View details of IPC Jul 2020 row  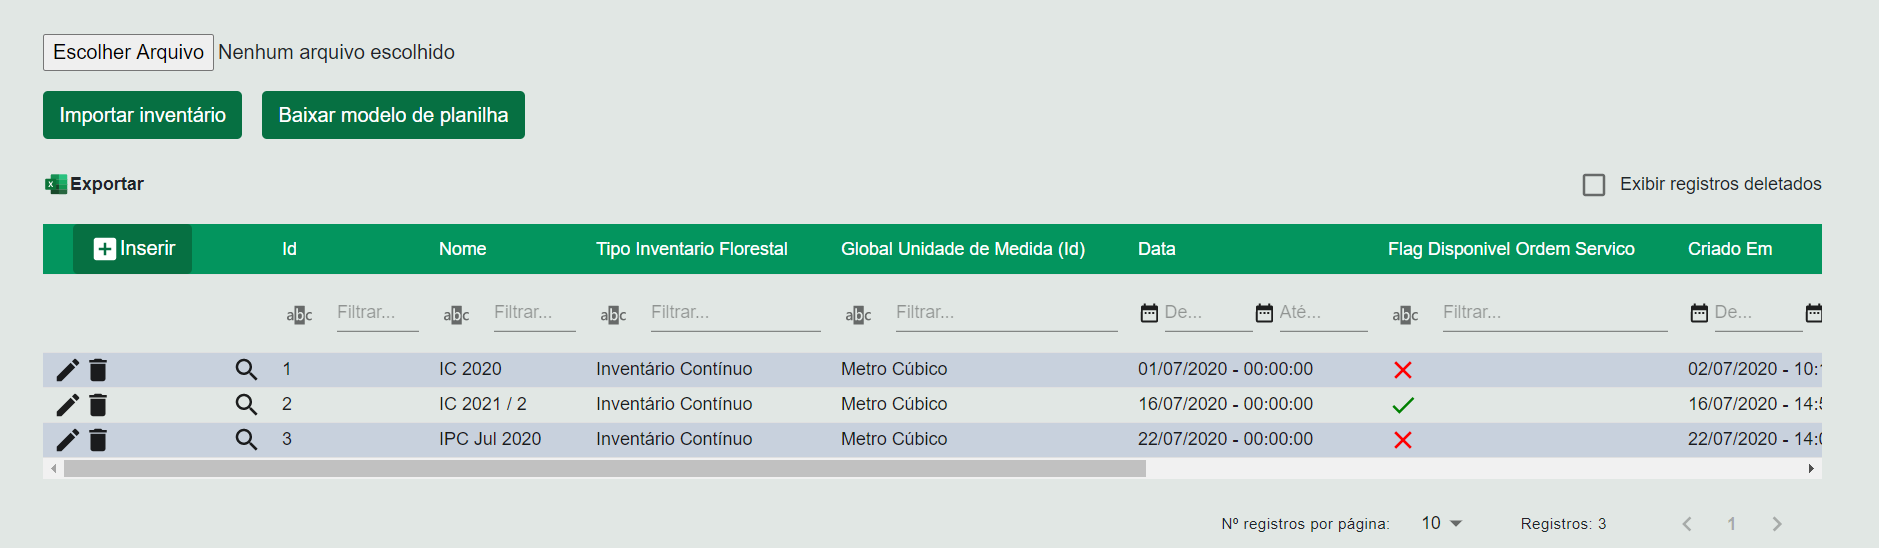[246, 439]
